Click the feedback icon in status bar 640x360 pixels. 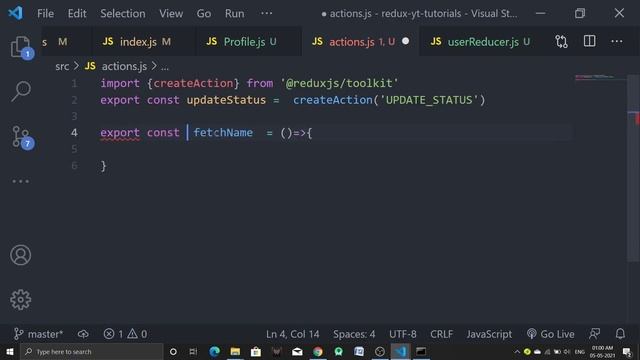594,334
